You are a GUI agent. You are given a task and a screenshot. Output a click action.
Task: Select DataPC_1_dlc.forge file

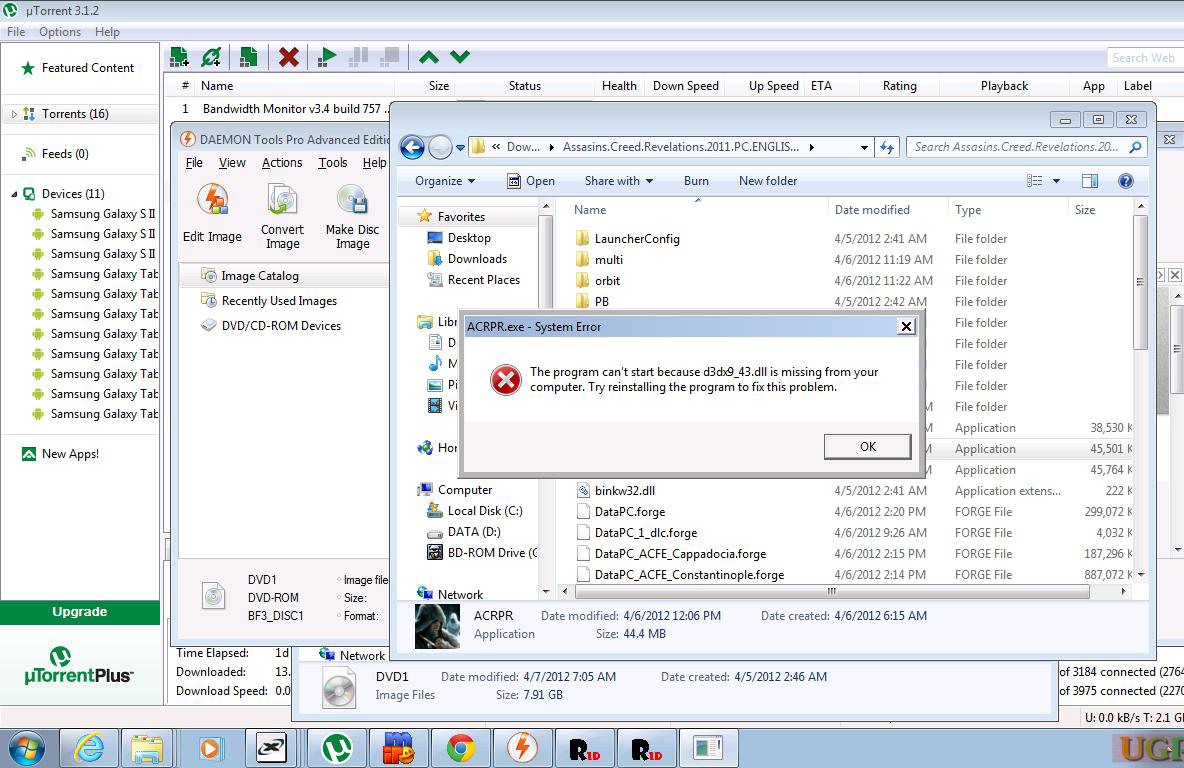646,533
